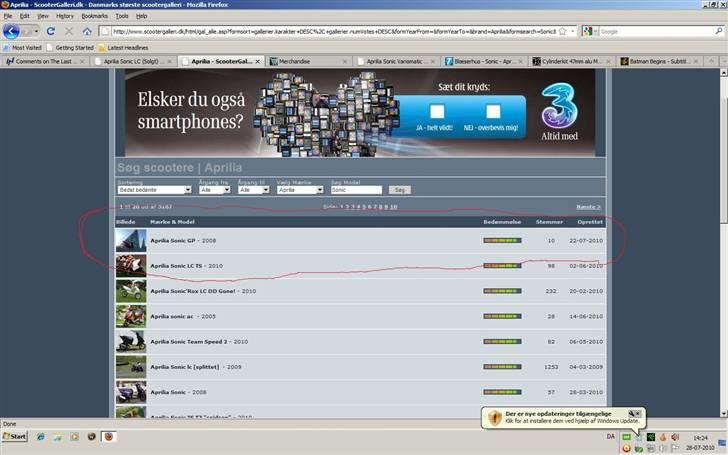Click rating bar for Aprilia Sonic GP
Viewport: 728px width, 455px height.
tap(501, 241)
